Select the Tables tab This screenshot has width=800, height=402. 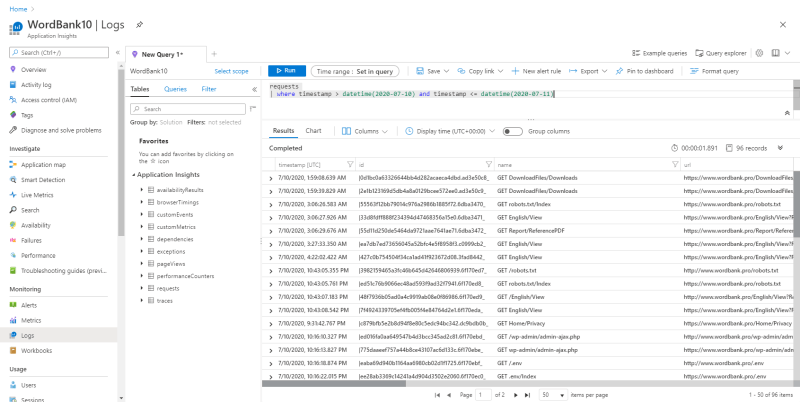click(x=140, y=89)
